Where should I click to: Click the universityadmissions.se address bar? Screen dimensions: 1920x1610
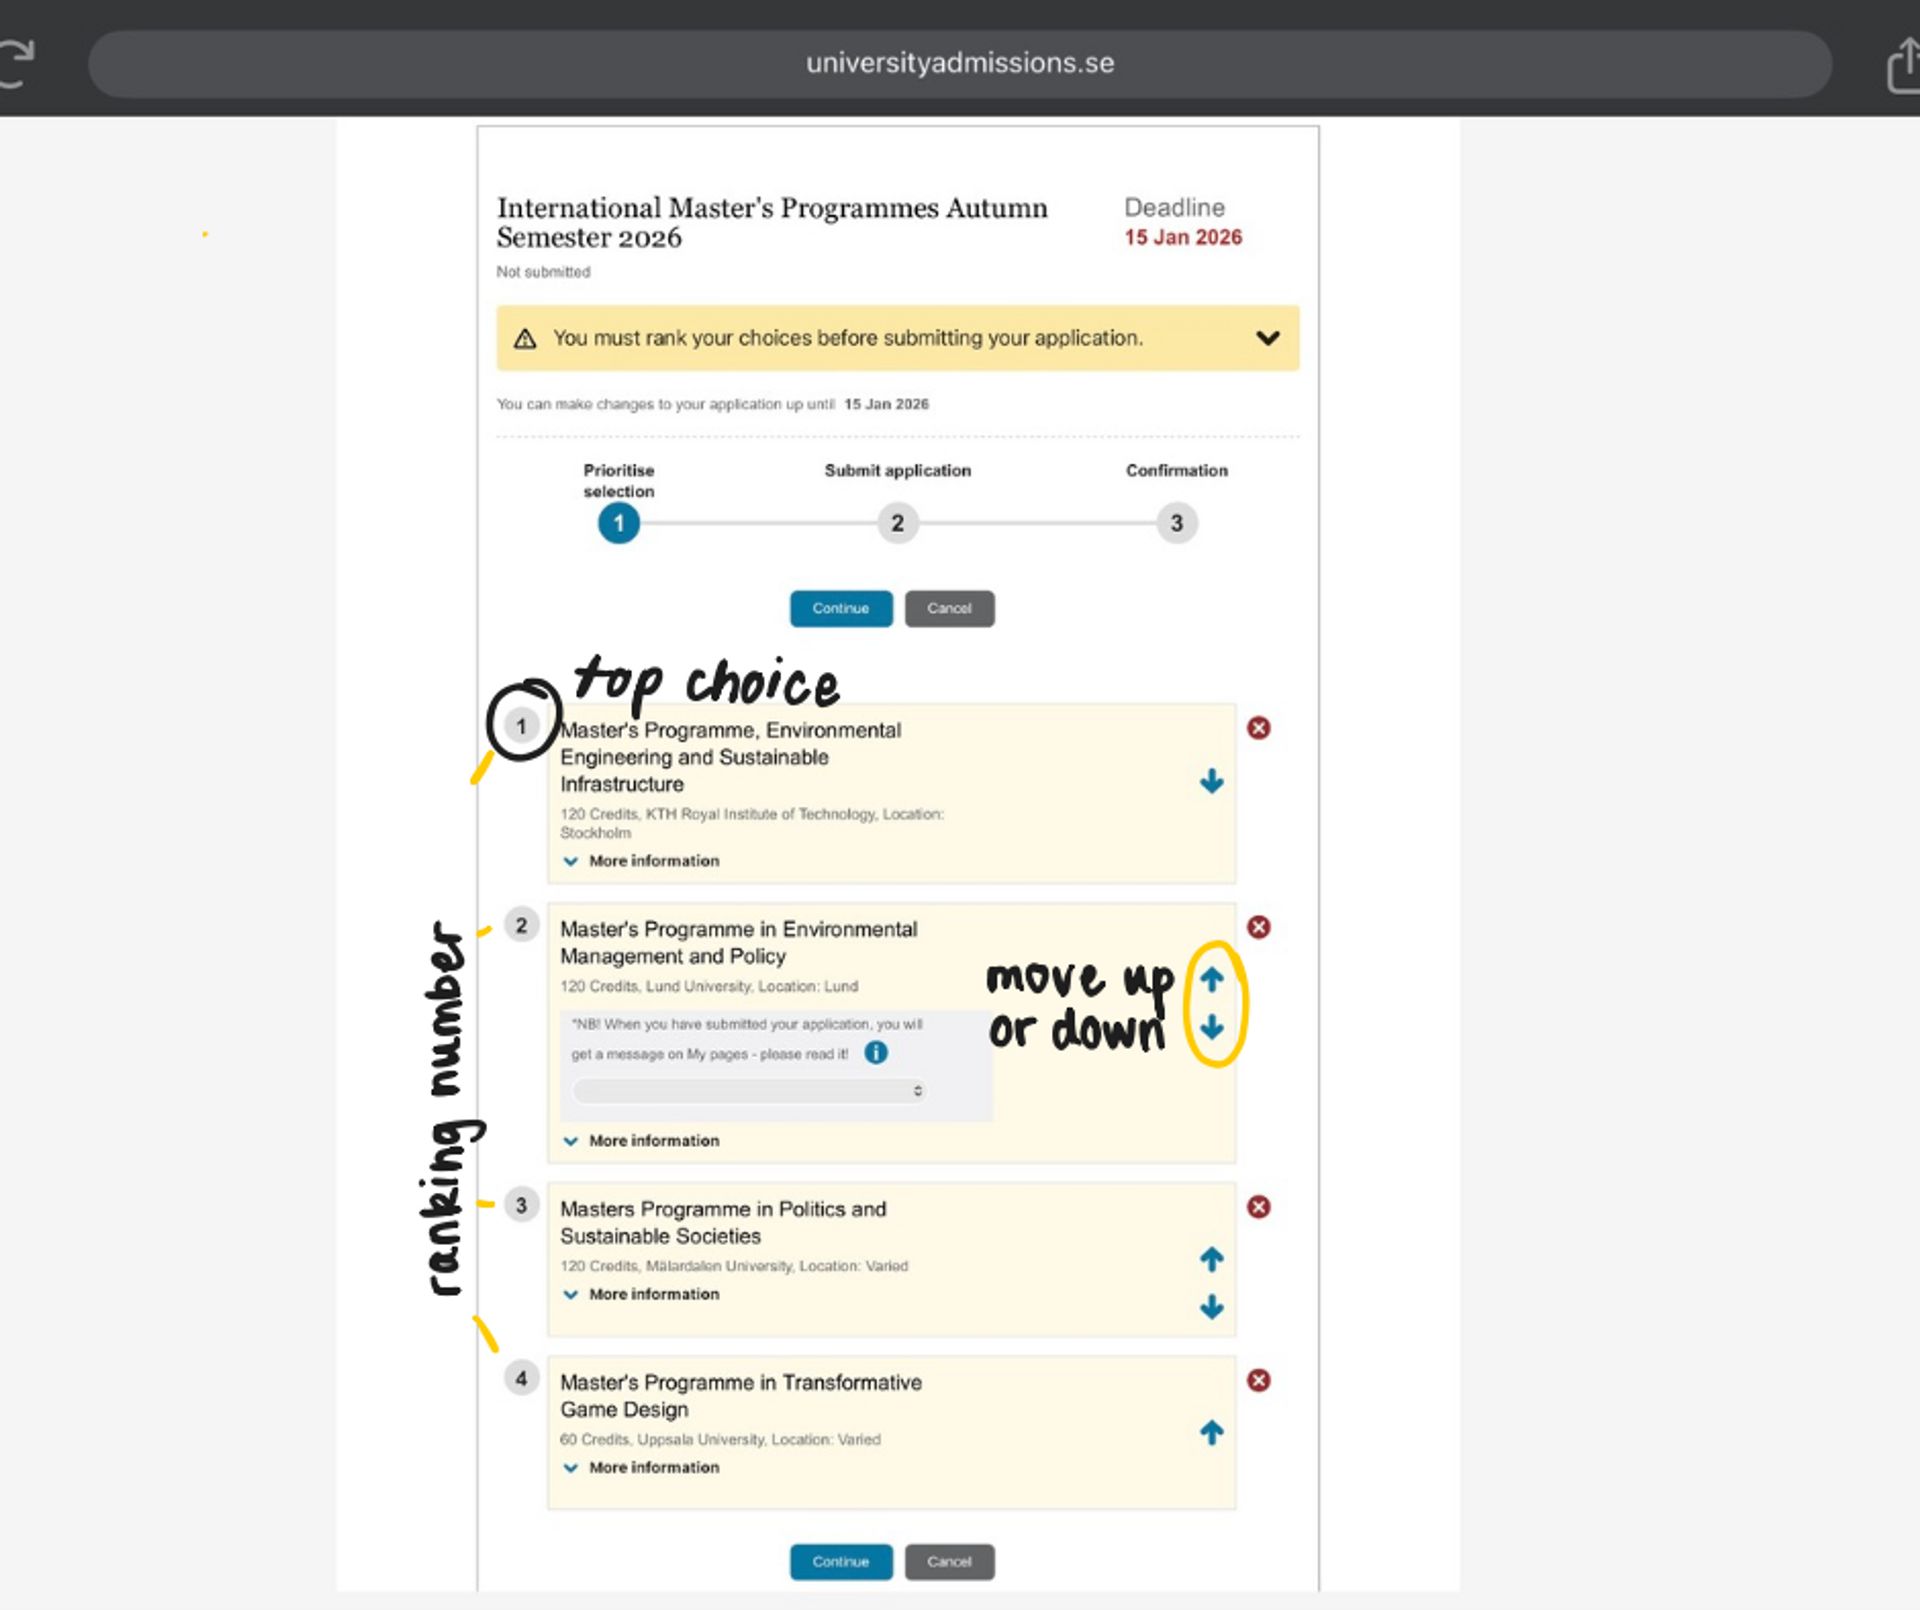click(x=960, y=62)
